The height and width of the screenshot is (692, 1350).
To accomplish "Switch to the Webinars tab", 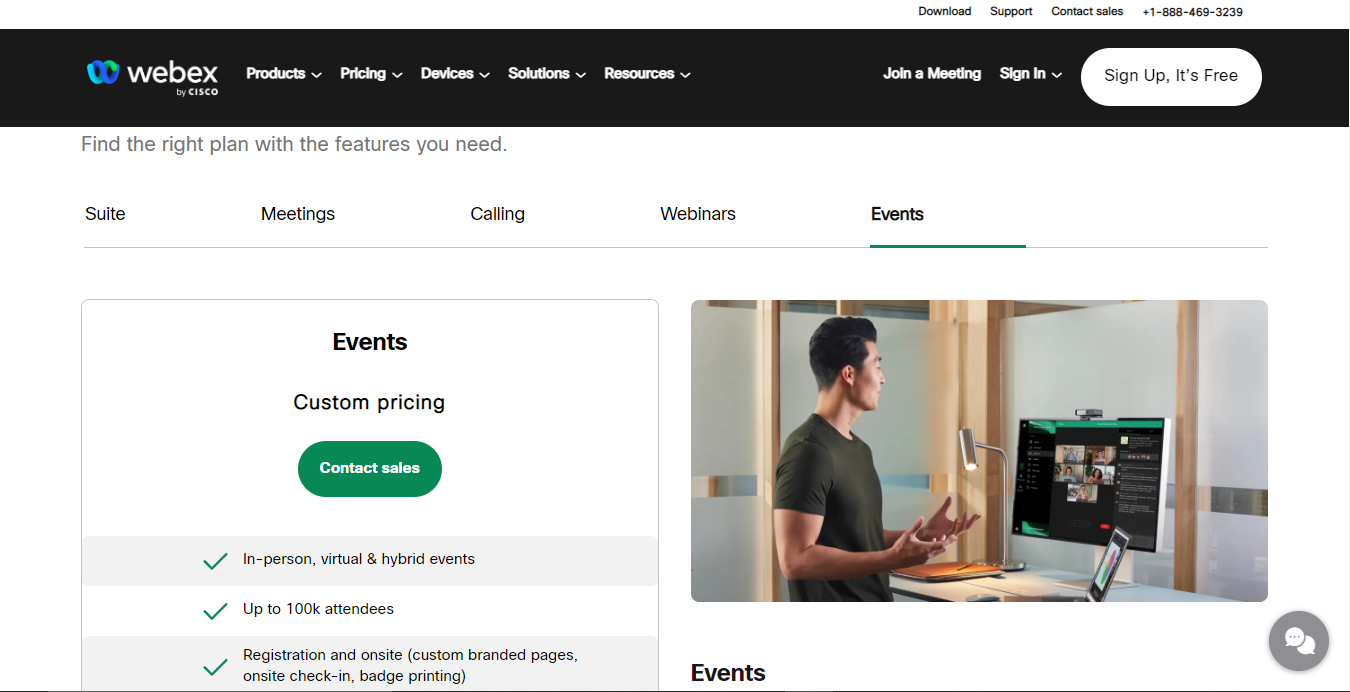I will coord(698,214).
